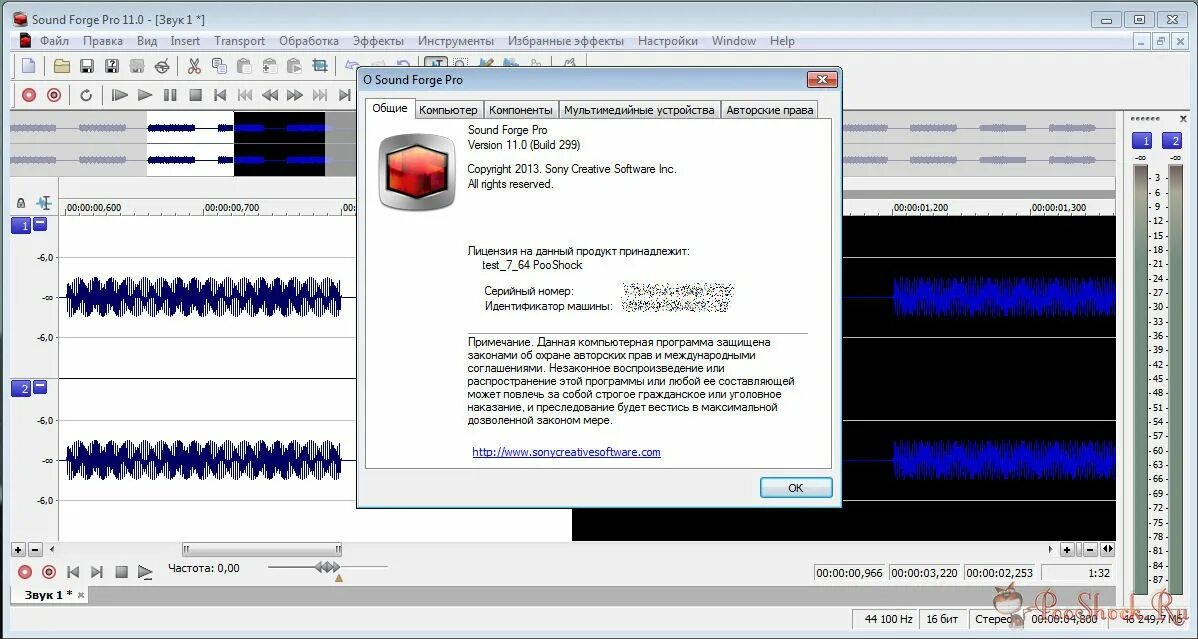Viewport: 1198px width, 639px height.
Task: Click Go to End below the waveform
Action: (x=97, y=572)
